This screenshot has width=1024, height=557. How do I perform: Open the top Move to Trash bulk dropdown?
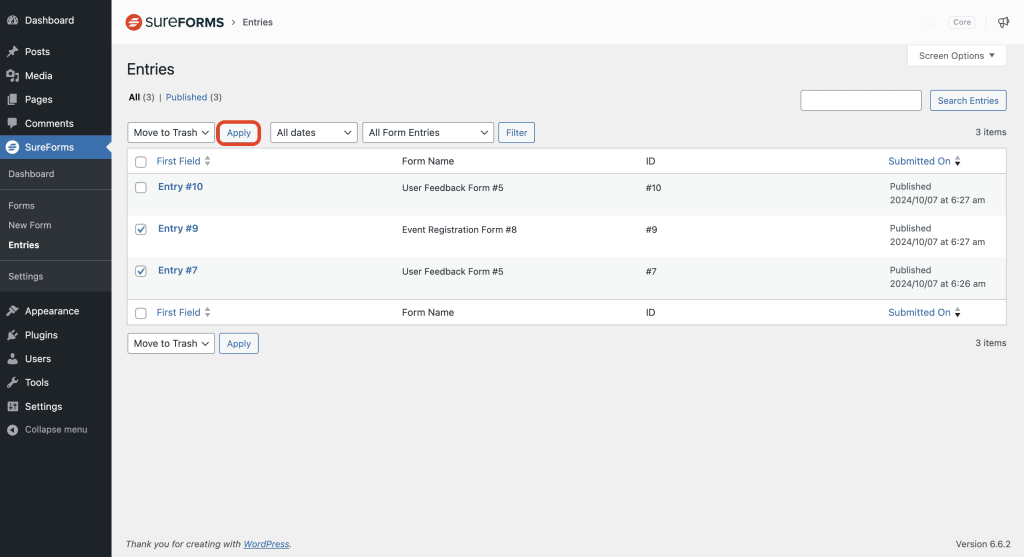coord(171,133)
